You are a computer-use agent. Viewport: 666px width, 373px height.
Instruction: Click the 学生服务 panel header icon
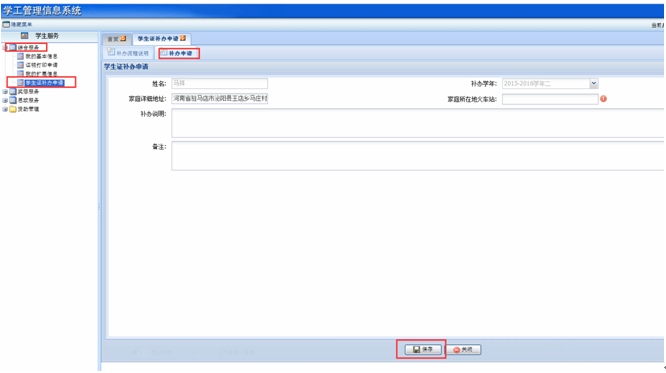25,36
